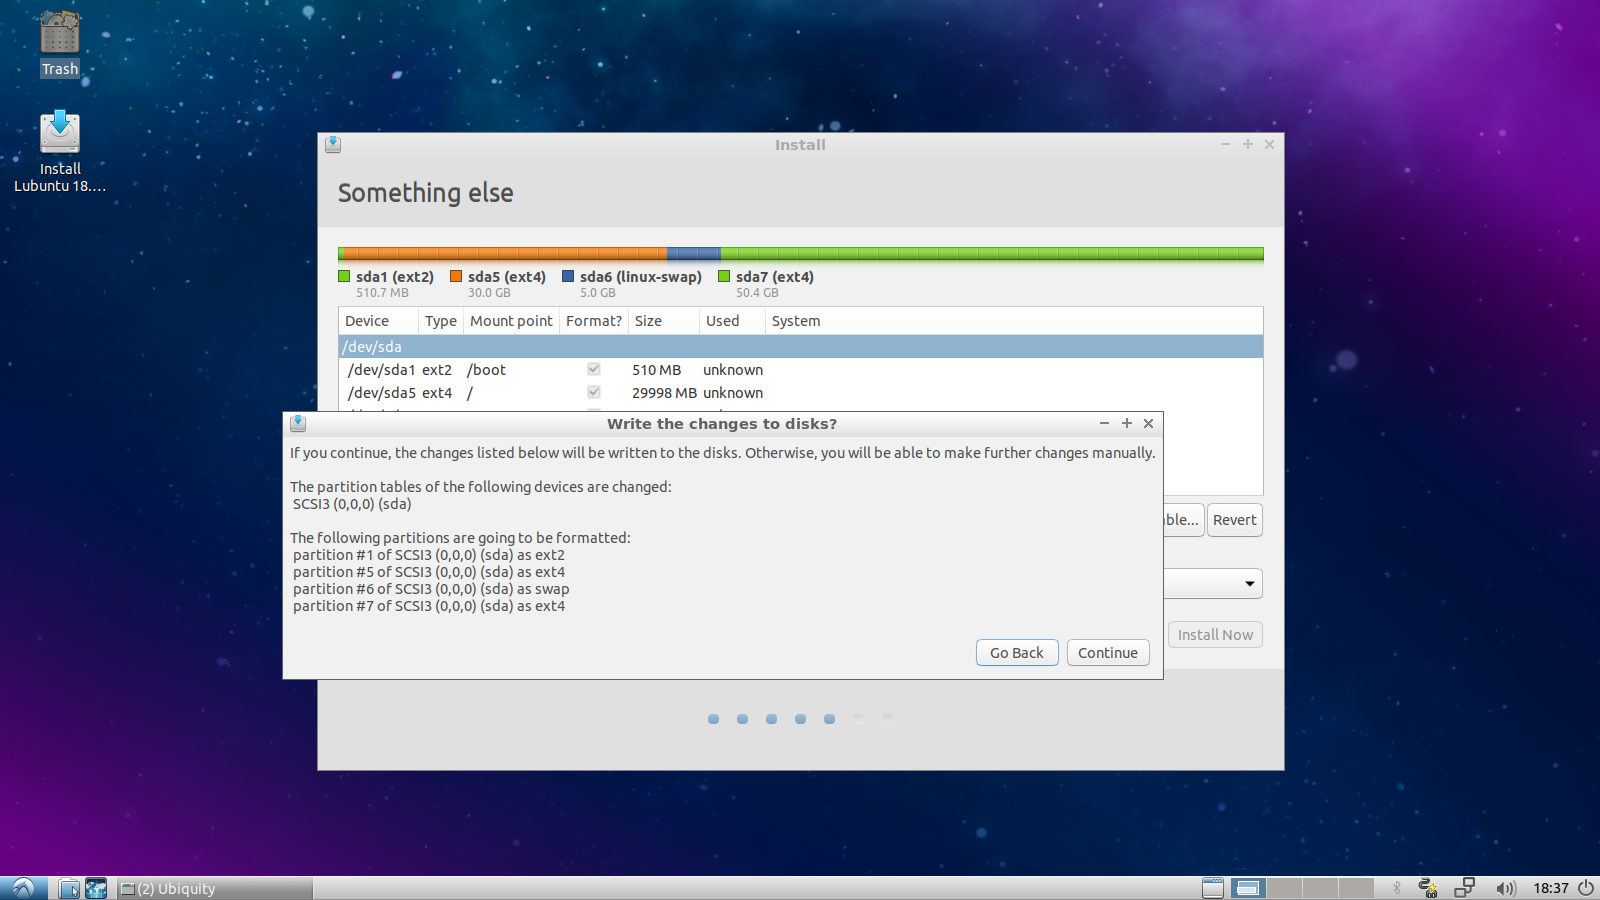Open the boot loader device dropdown
Screen dimensions: 1600x900
coord(1249,584)
